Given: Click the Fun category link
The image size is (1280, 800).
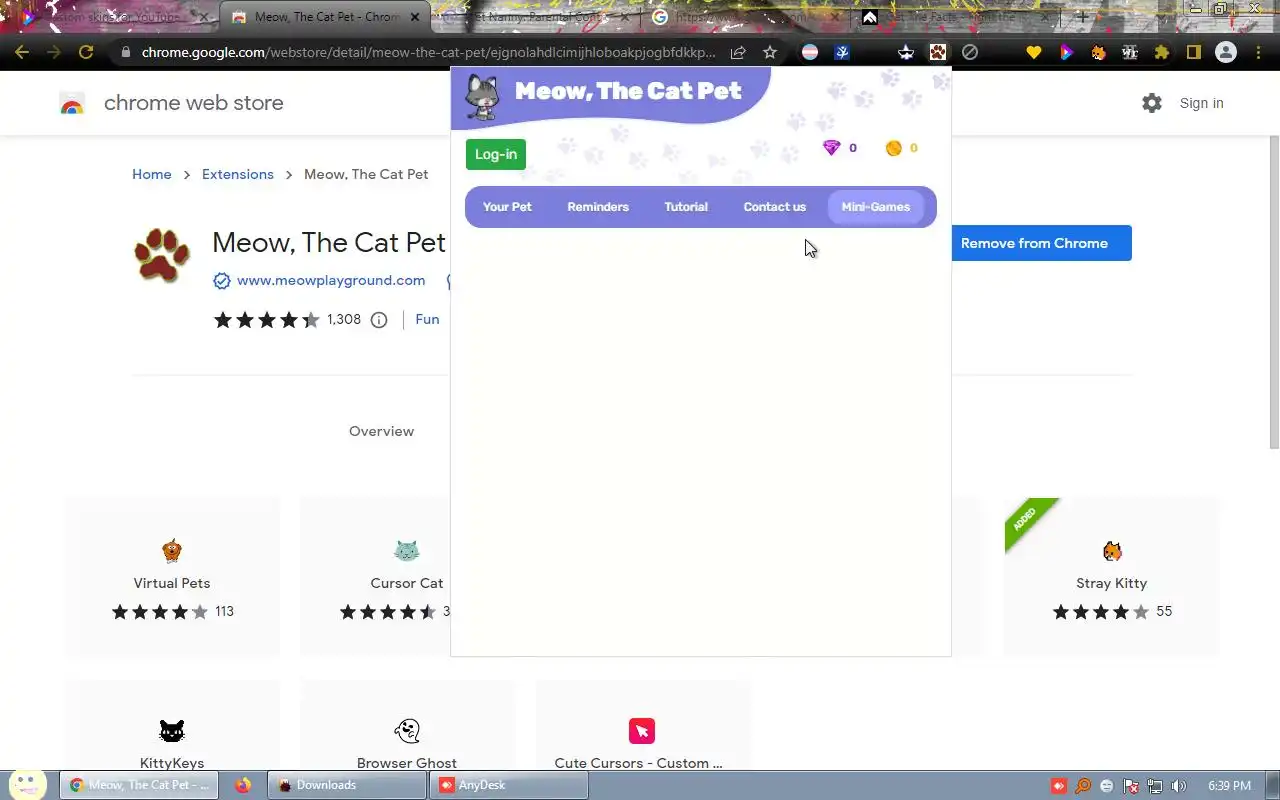Looking at the screenshot, I should coord(427,319).
